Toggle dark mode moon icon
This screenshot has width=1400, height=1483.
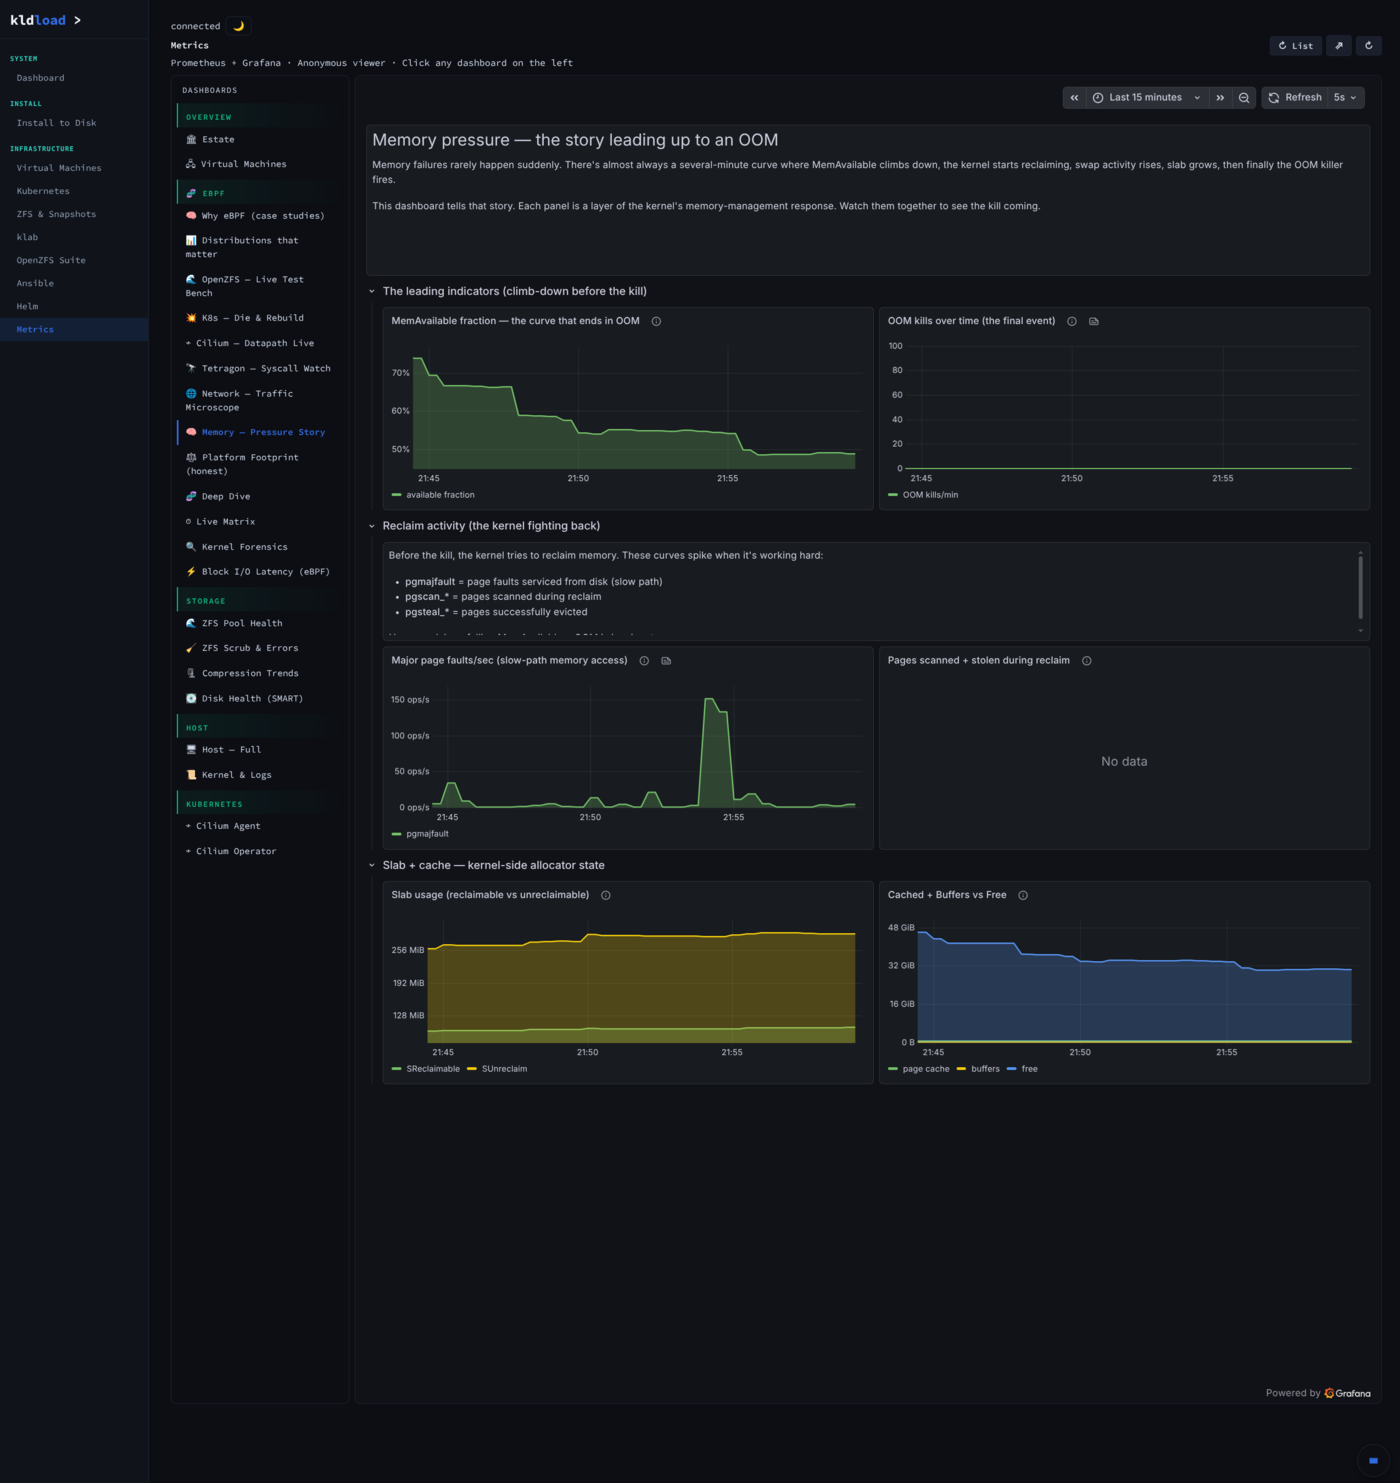pyautogui.click(x=238, y=26)
